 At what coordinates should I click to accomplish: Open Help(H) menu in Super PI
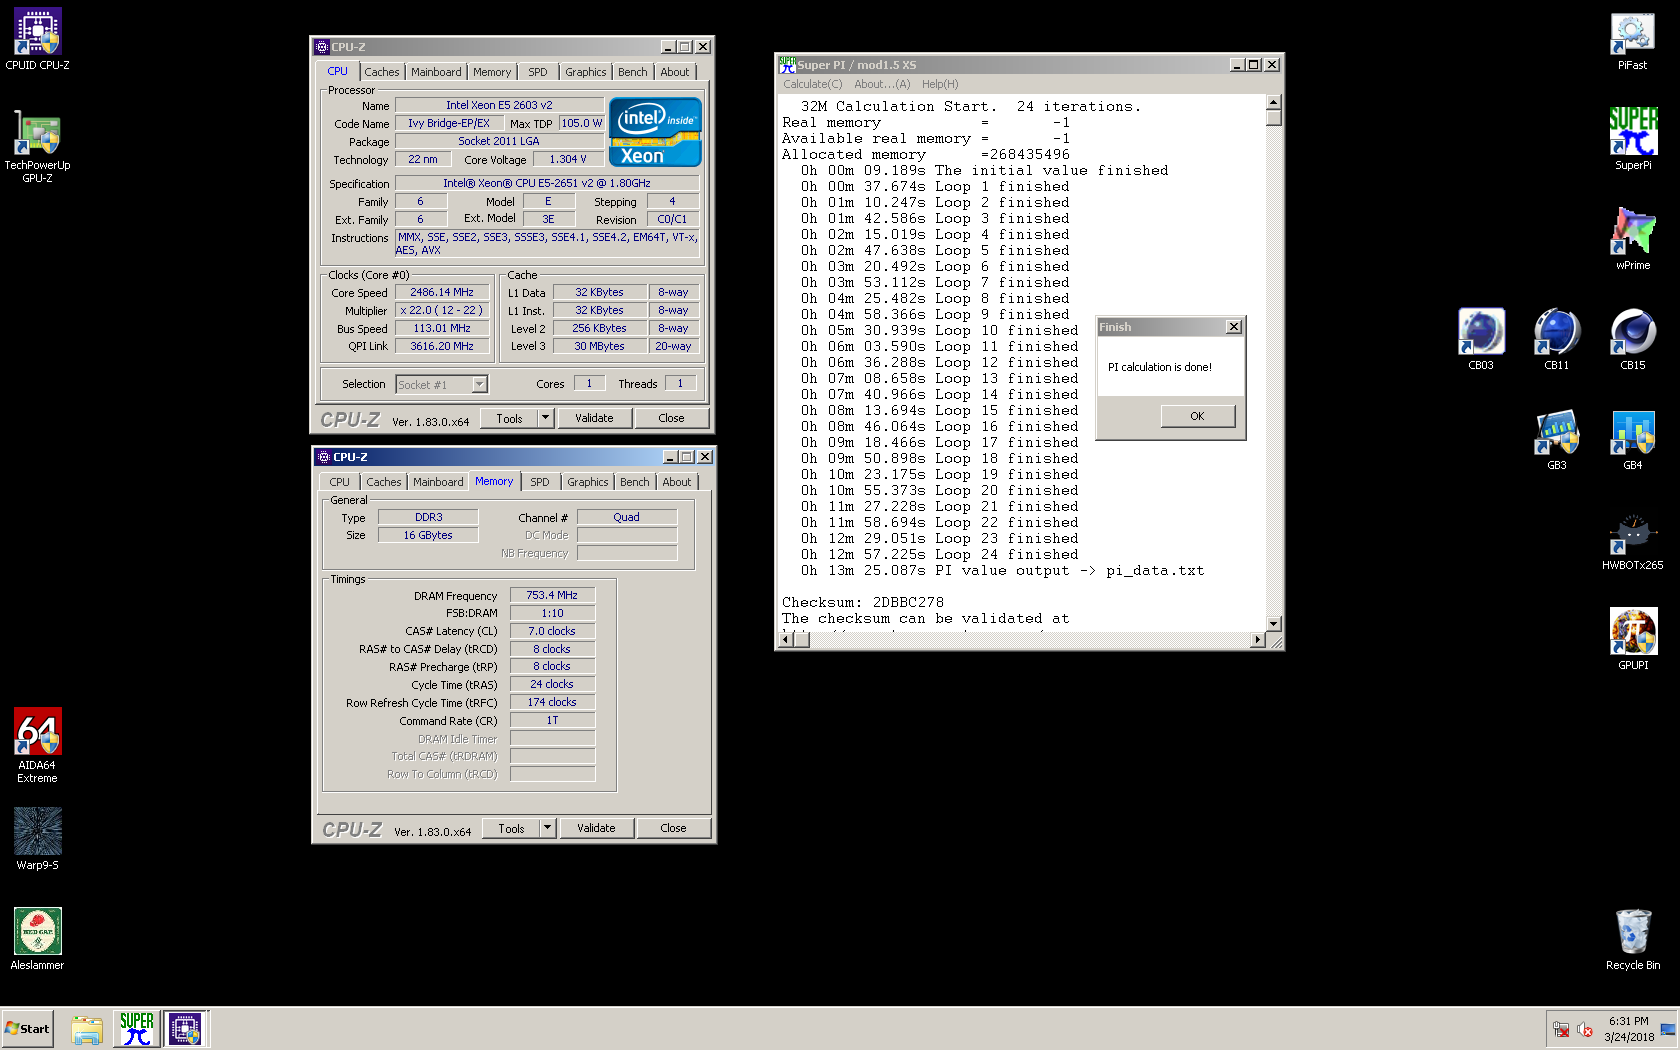(940, 84)
